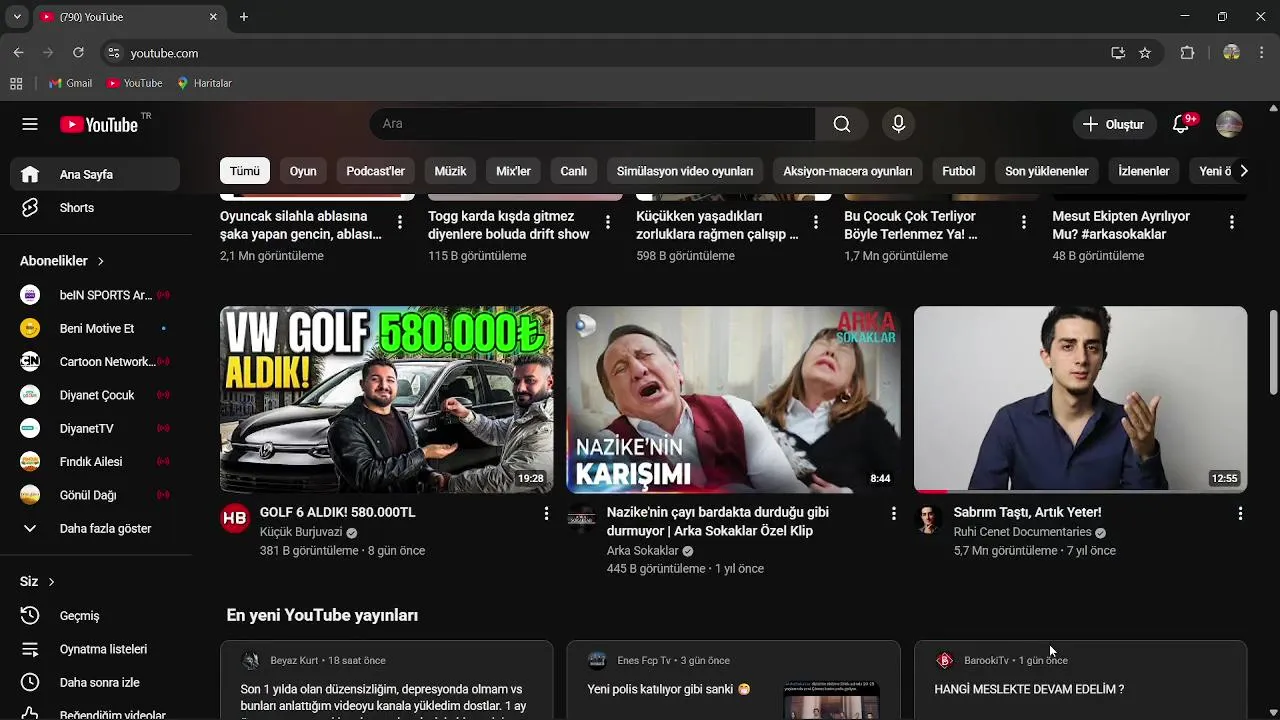Open Oynatma listeleri in sidebar
1280x720 pixels.
tap(96, 649)
